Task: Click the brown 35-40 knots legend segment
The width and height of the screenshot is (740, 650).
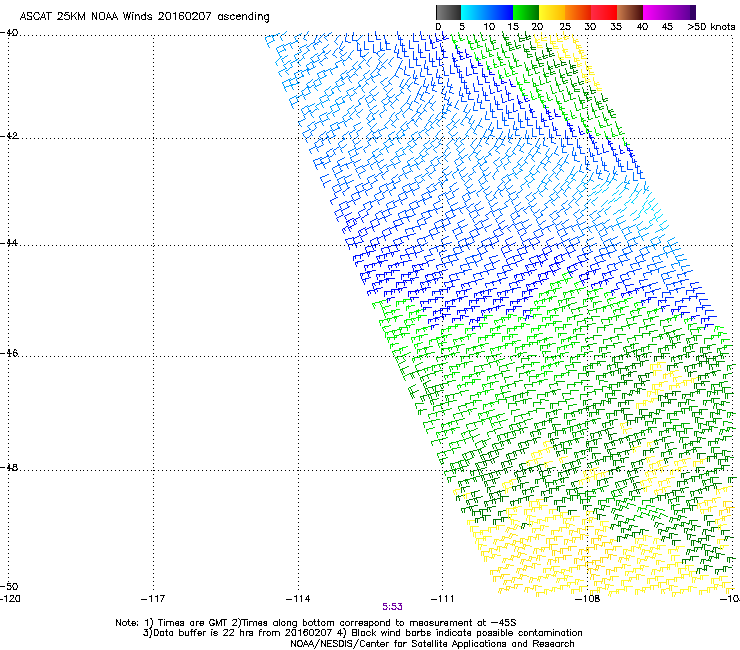Action: pos(630,12)
